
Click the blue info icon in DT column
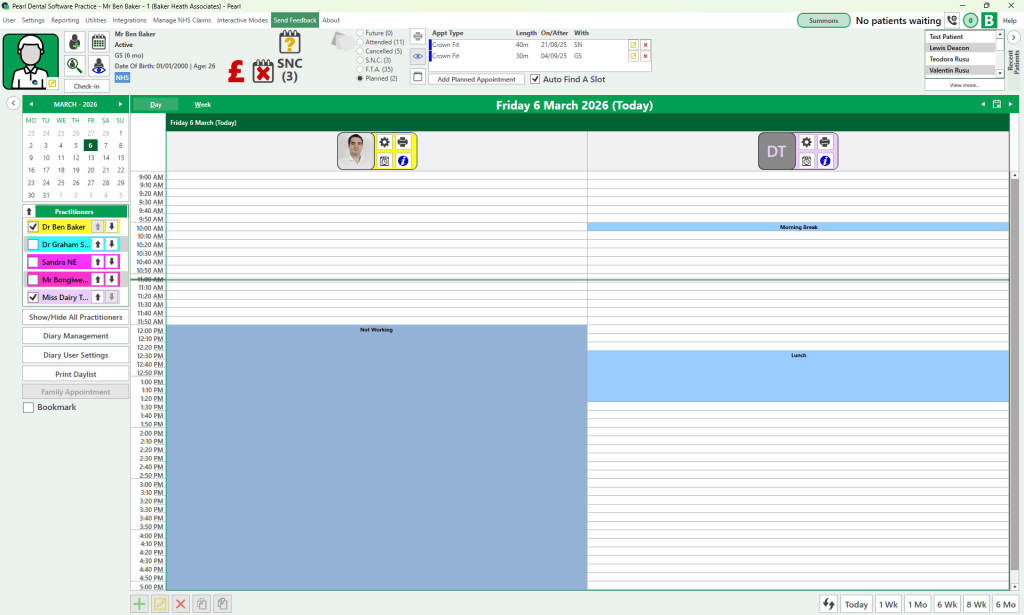pyautogui.click(x=825, y=160)
